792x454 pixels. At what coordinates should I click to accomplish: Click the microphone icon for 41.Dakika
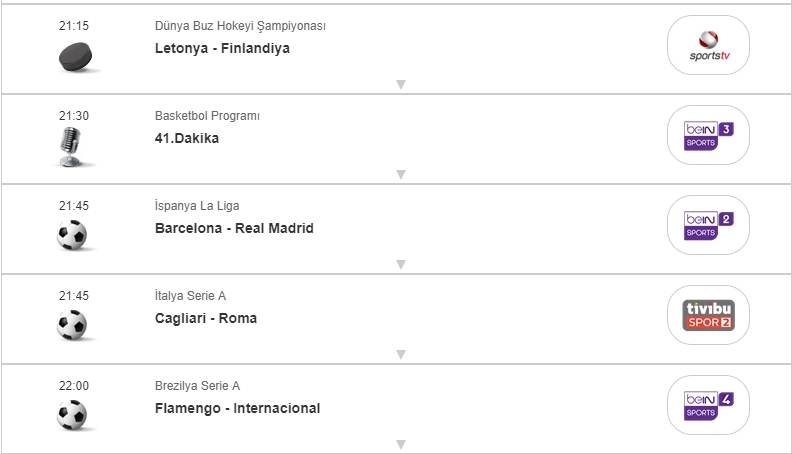pos(72,147)
